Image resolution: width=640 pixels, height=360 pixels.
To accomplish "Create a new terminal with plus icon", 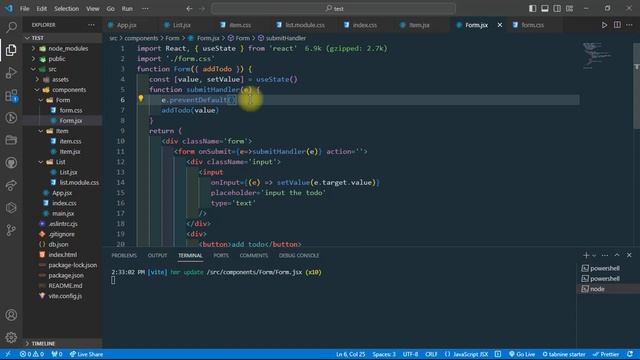I will tap(586, 255).
